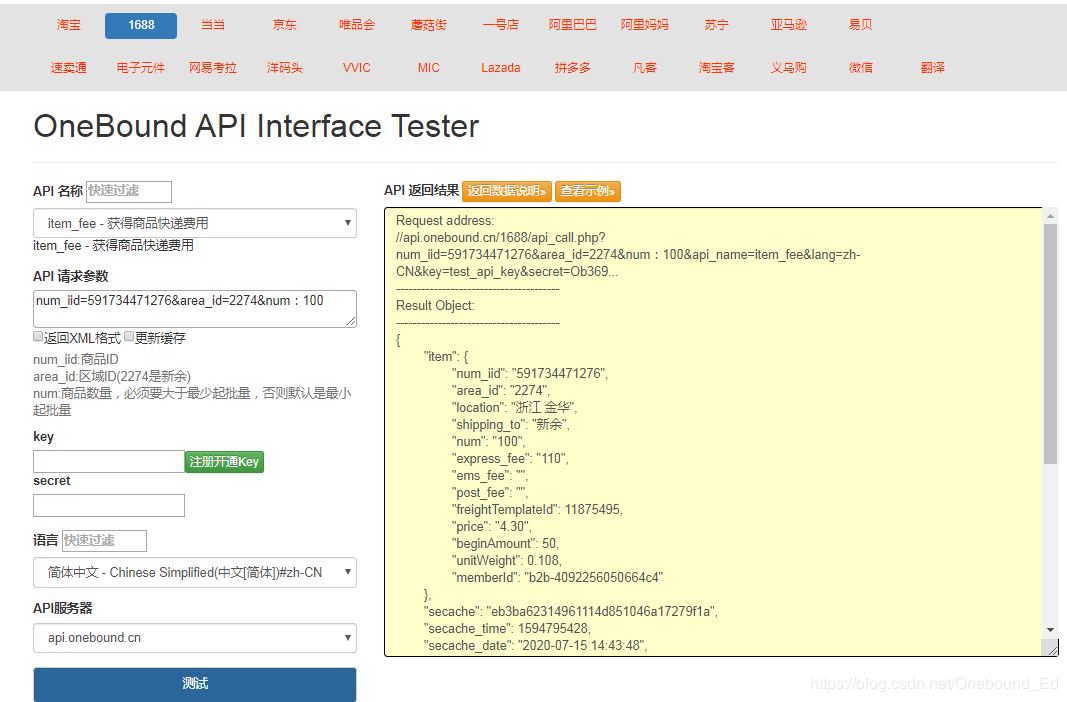Click the blue 测试 button
The height and width of the screenshot is (702, 1067).
pos(195,684)
